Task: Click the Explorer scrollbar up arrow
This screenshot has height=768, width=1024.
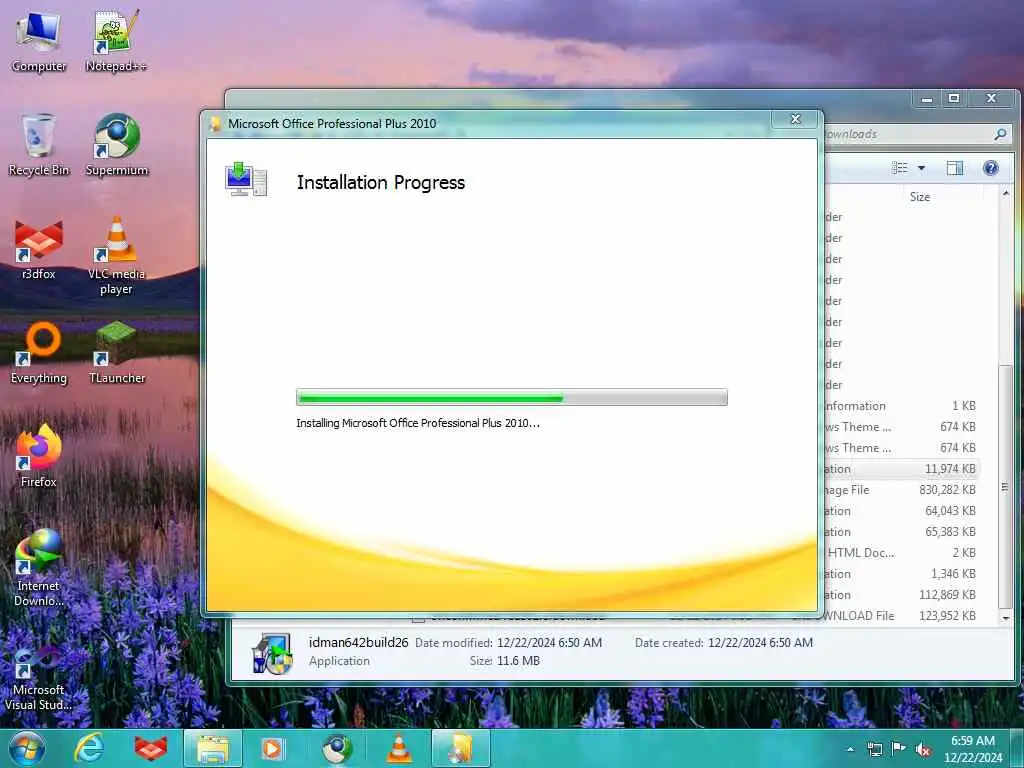Action: [1005, 194]
